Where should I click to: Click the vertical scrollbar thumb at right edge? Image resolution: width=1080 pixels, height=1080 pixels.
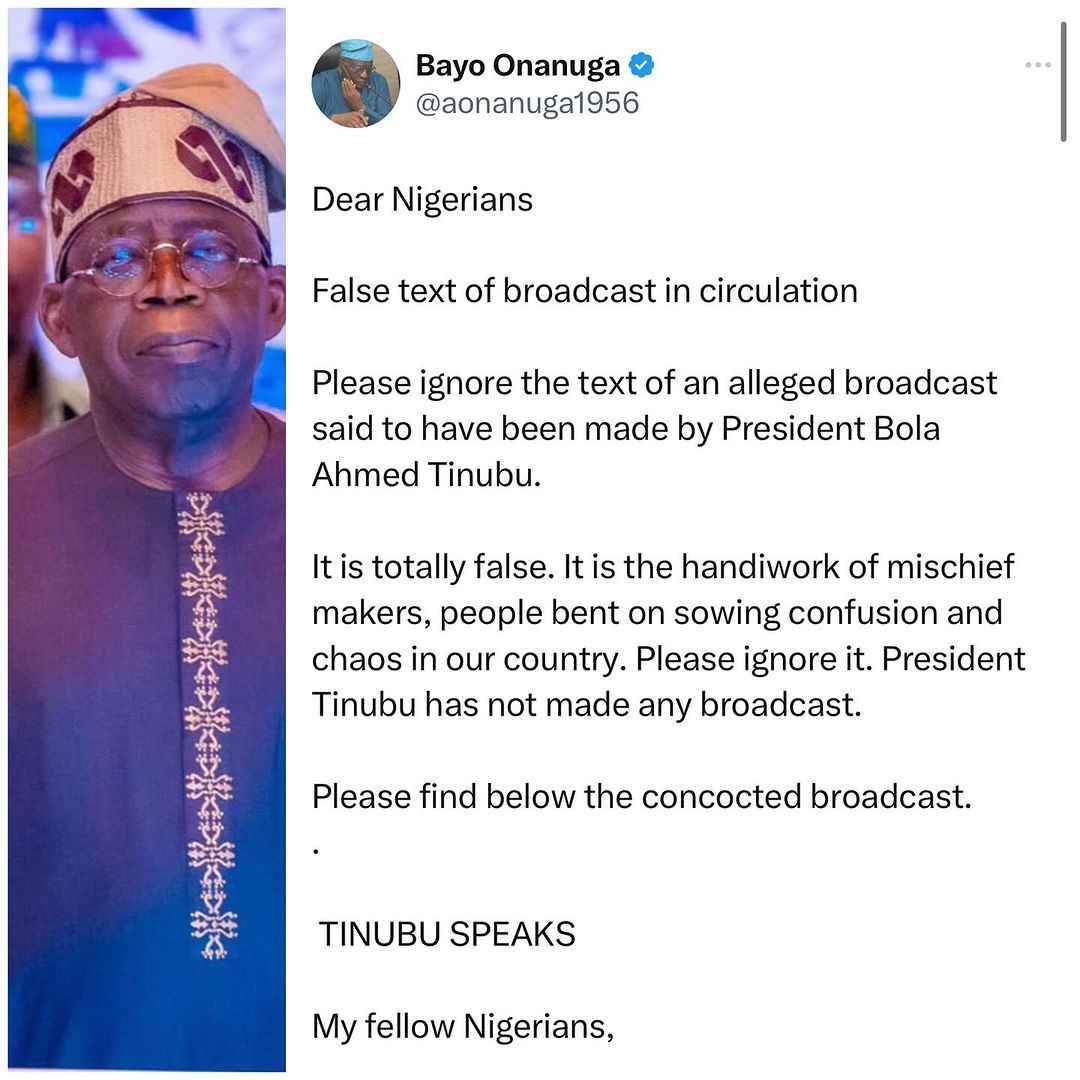click(x=1063, y=81)
